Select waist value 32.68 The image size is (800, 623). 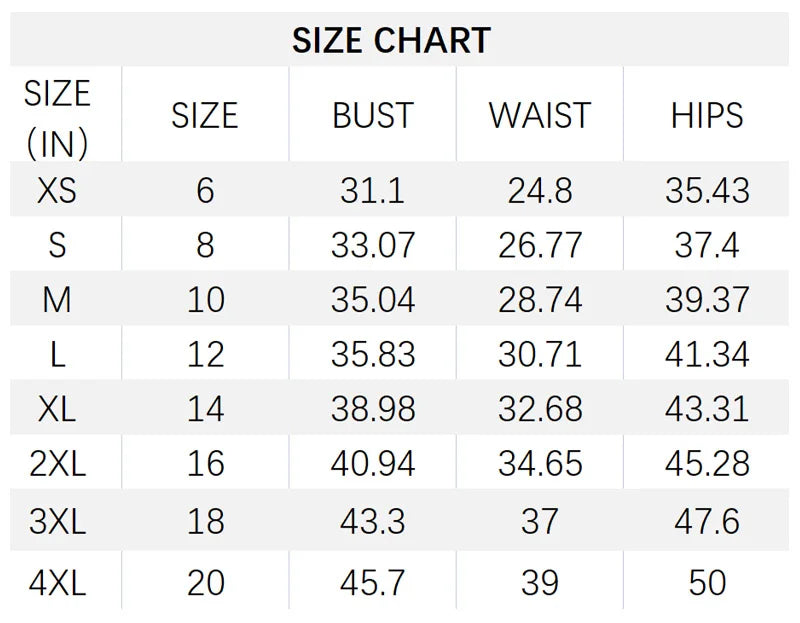click(540, 408)
